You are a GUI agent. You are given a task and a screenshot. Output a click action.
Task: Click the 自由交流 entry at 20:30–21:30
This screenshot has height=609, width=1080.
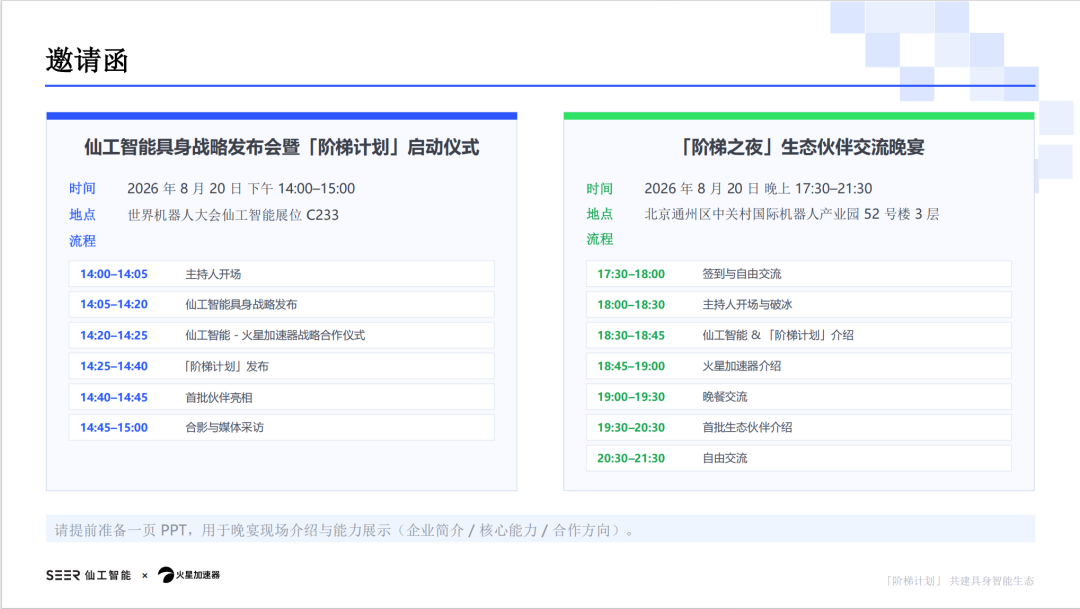coord(725,458)
